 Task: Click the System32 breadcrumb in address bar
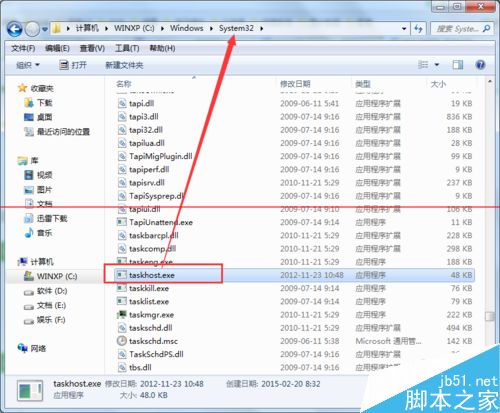click(236, 28)
